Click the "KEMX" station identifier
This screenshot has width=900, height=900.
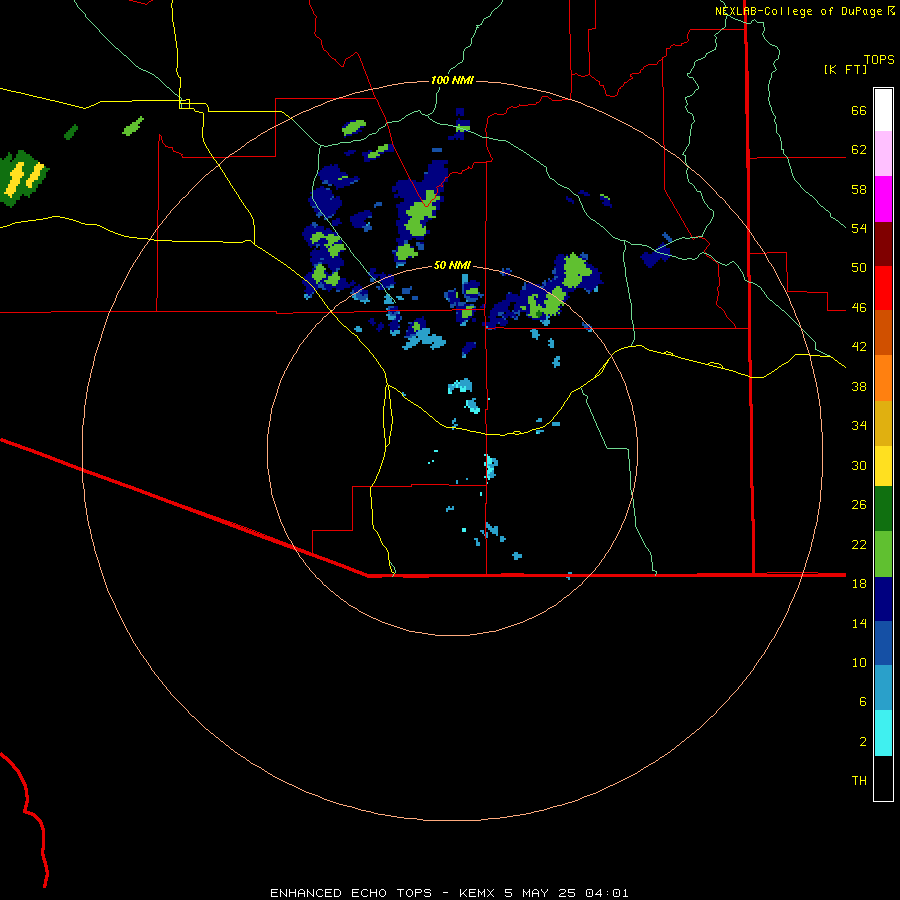(x=479, y=893)
